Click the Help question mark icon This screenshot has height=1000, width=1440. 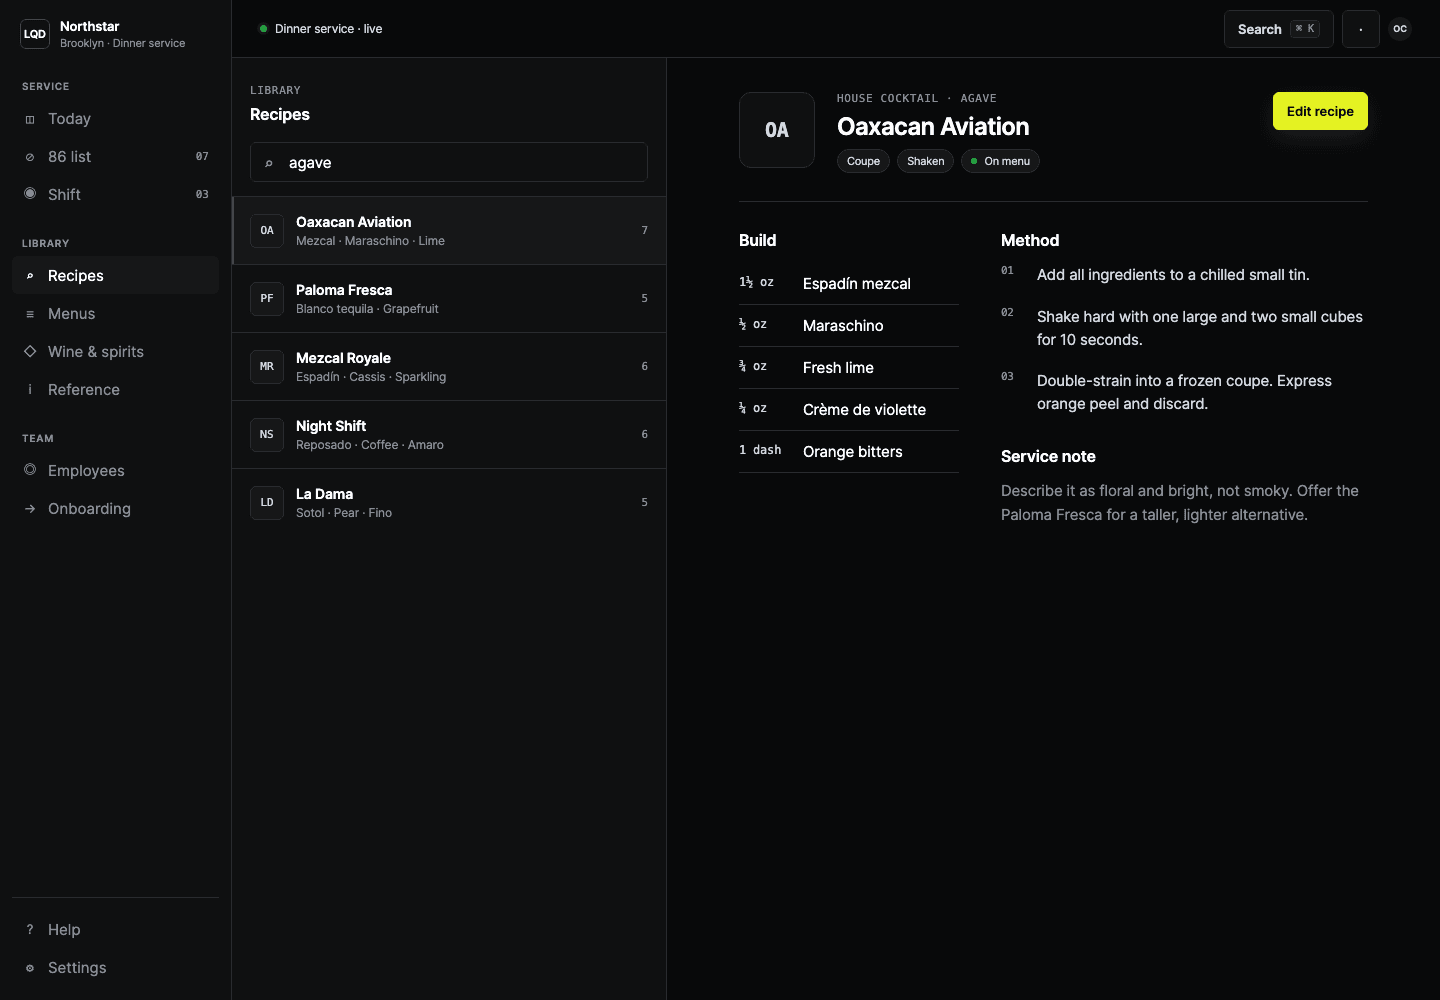[x=30, y=930]
